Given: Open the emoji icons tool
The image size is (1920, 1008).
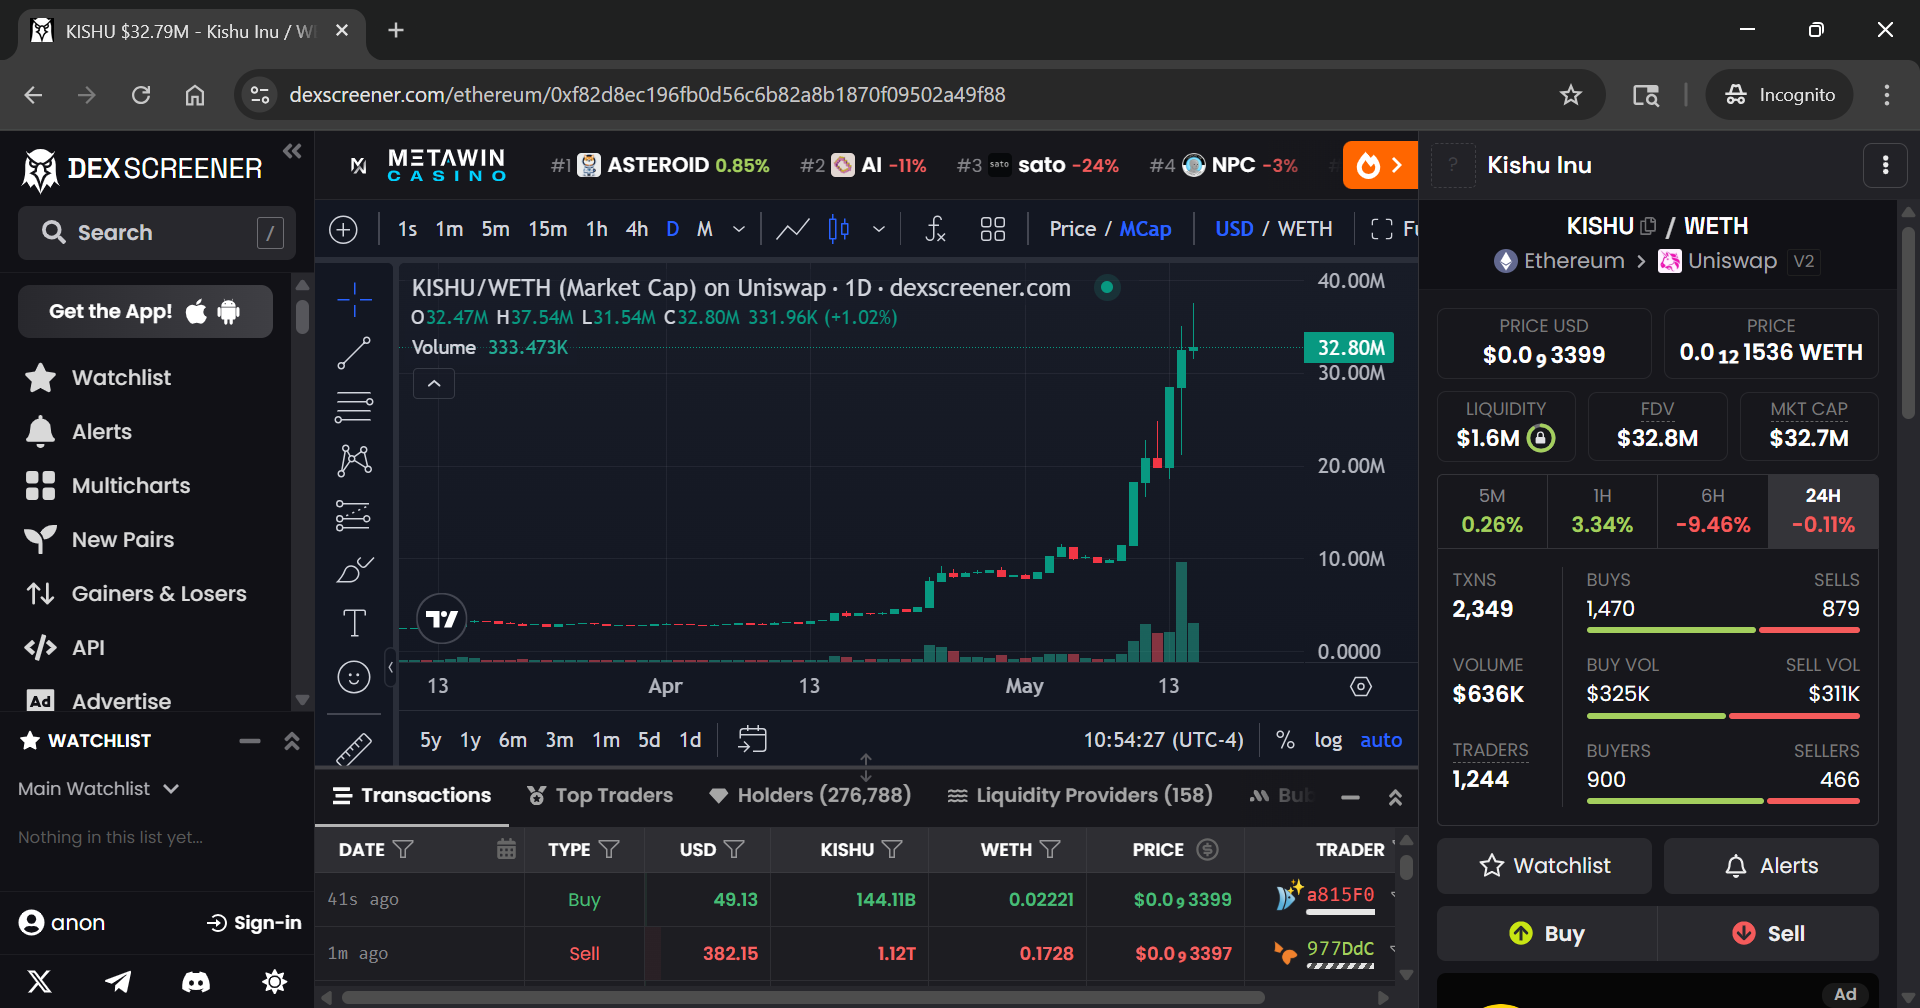Looking at the screenshot, I should [x=354, y=677].
